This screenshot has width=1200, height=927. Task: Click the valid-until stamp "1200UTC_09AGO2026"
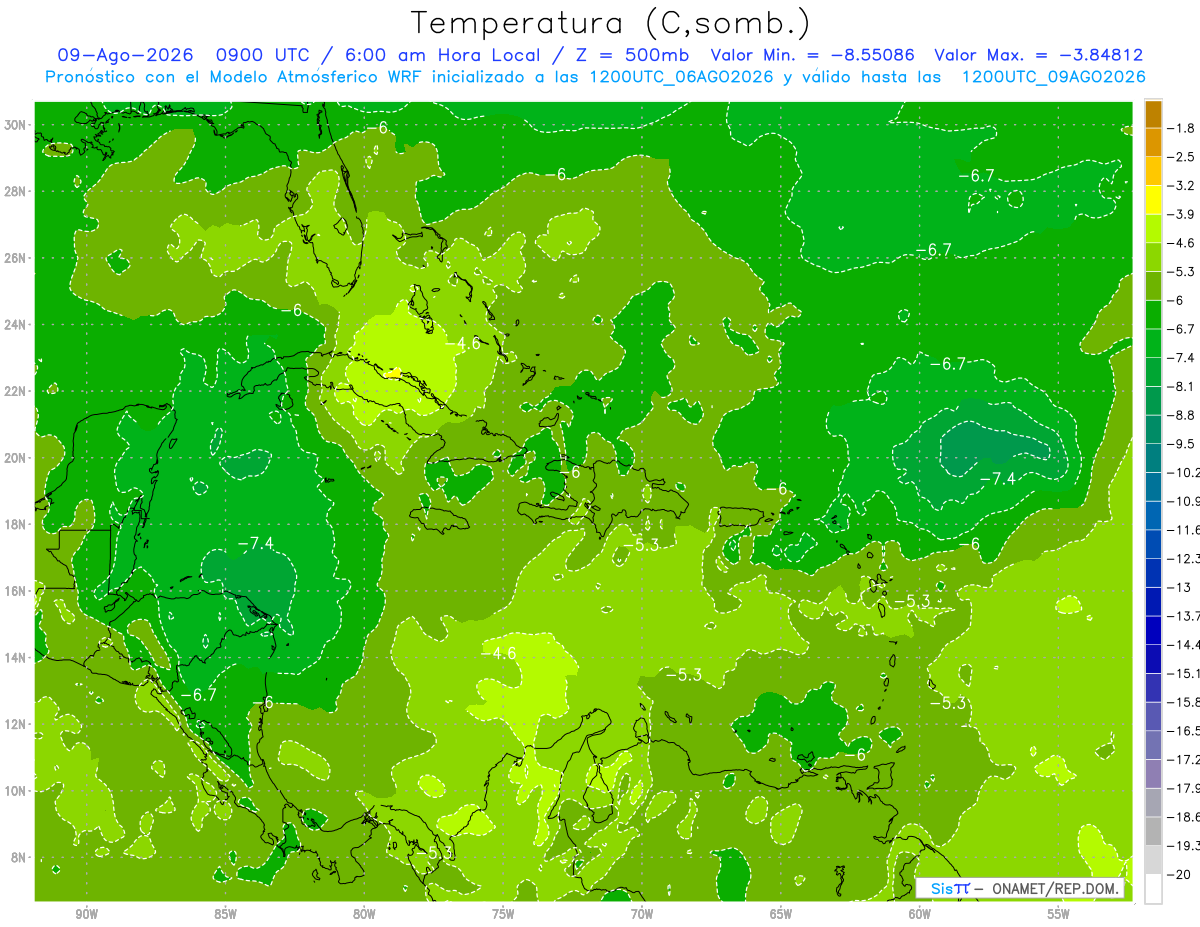click(x=1053, y=77)
